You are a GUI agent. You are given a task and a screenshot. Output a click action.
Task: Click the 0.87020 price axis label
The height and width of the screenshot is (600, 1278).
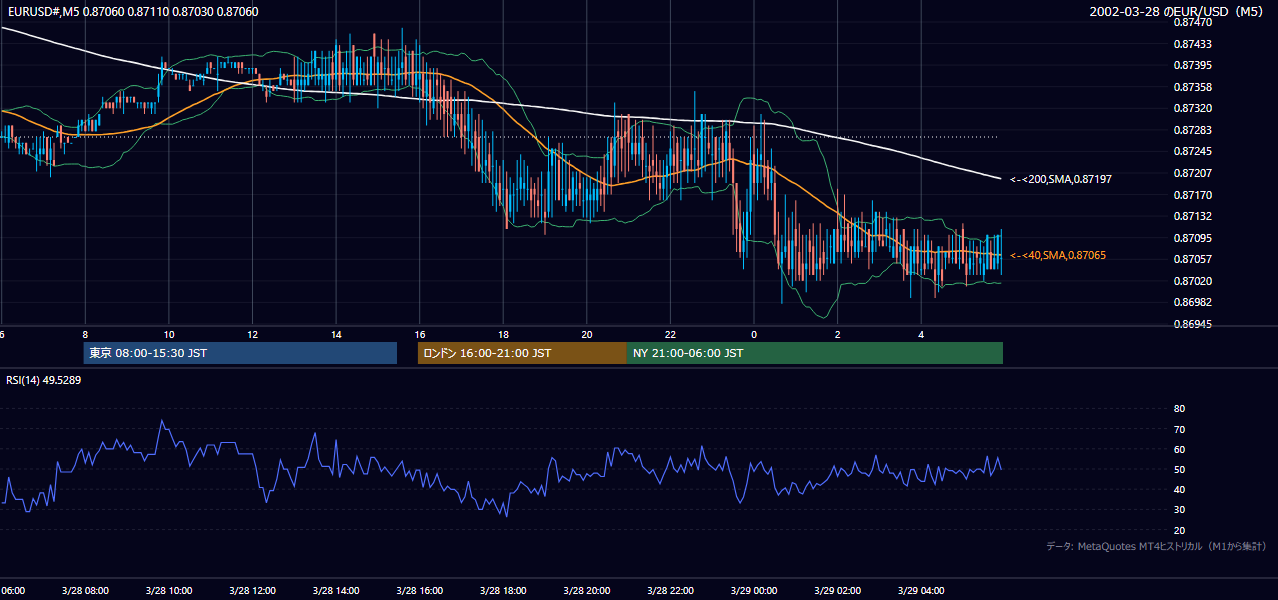pos(1191,281)
